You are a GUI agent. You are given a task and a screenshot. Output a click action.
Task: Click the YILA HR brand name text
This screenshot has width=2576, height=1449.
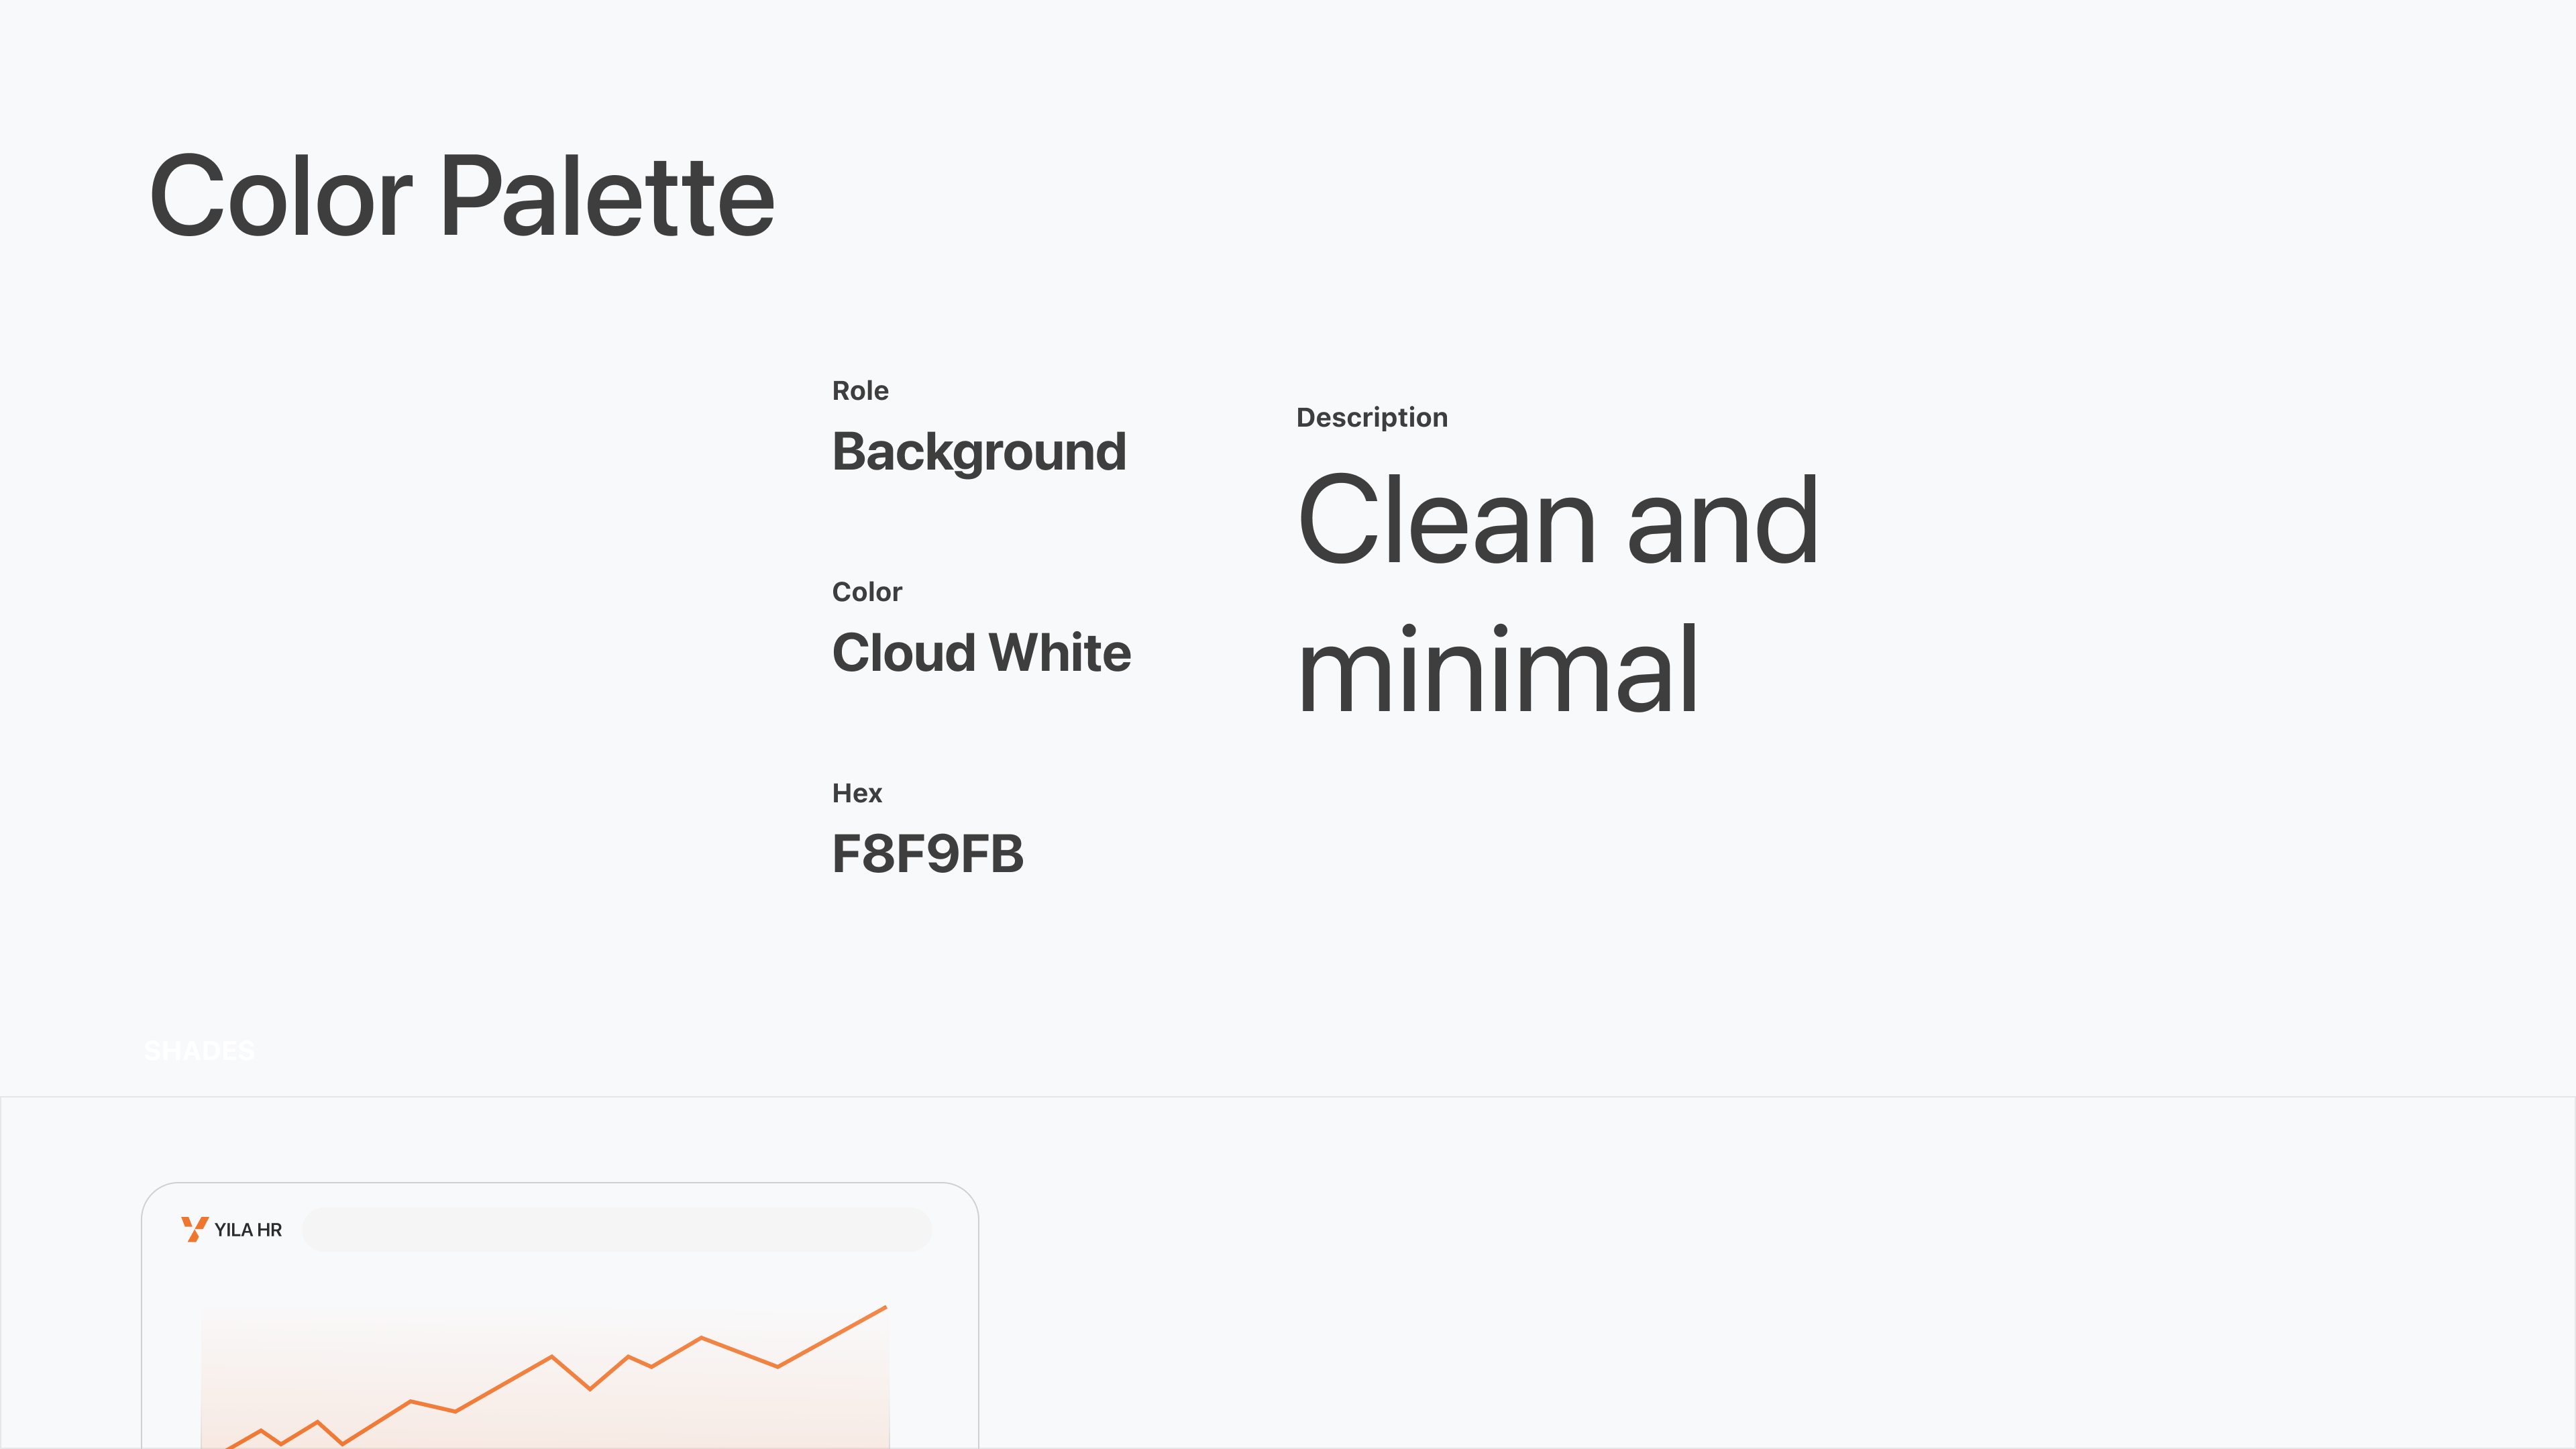(x=248, y=1230)
